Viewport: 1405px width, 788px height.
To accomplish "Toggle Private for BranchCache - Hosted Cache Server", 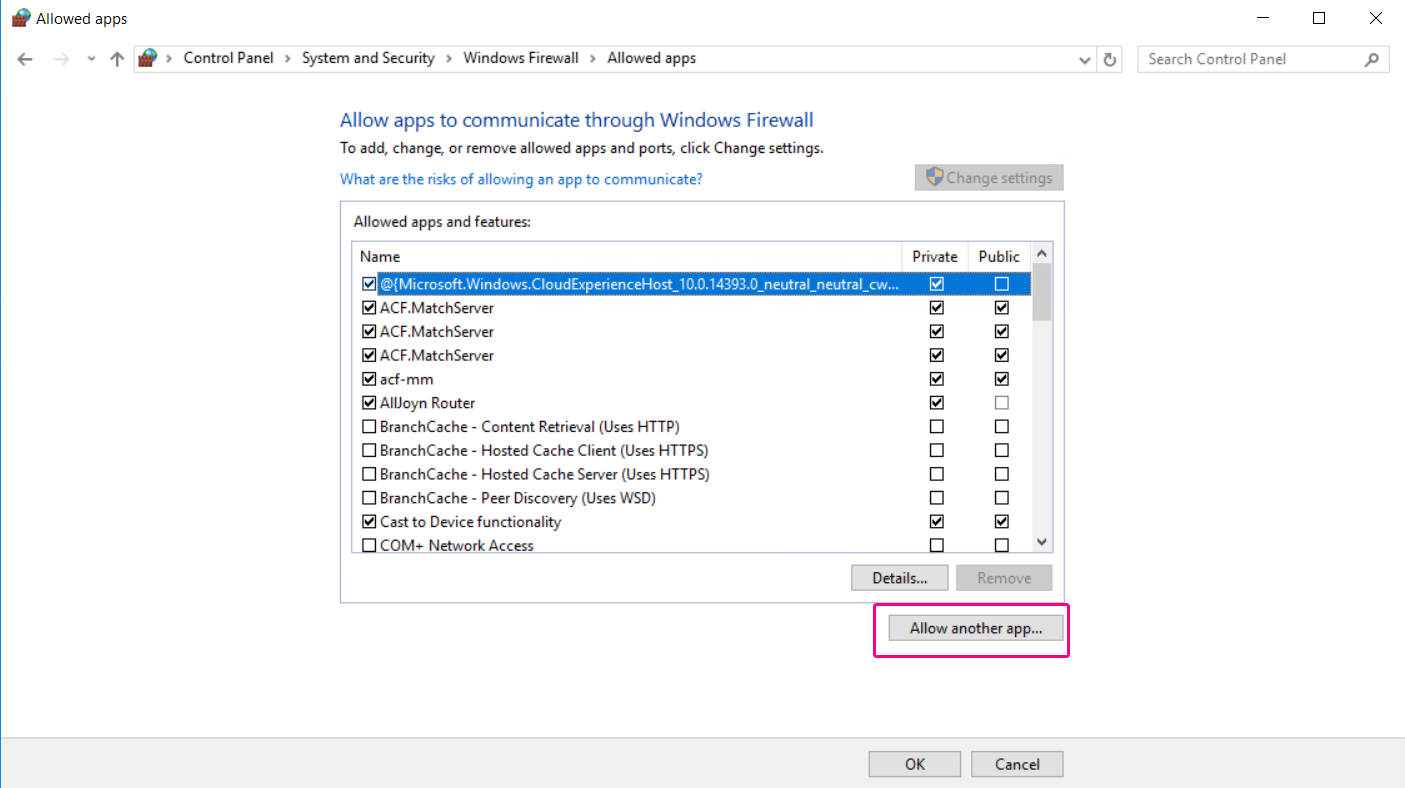I will point(937,474).
